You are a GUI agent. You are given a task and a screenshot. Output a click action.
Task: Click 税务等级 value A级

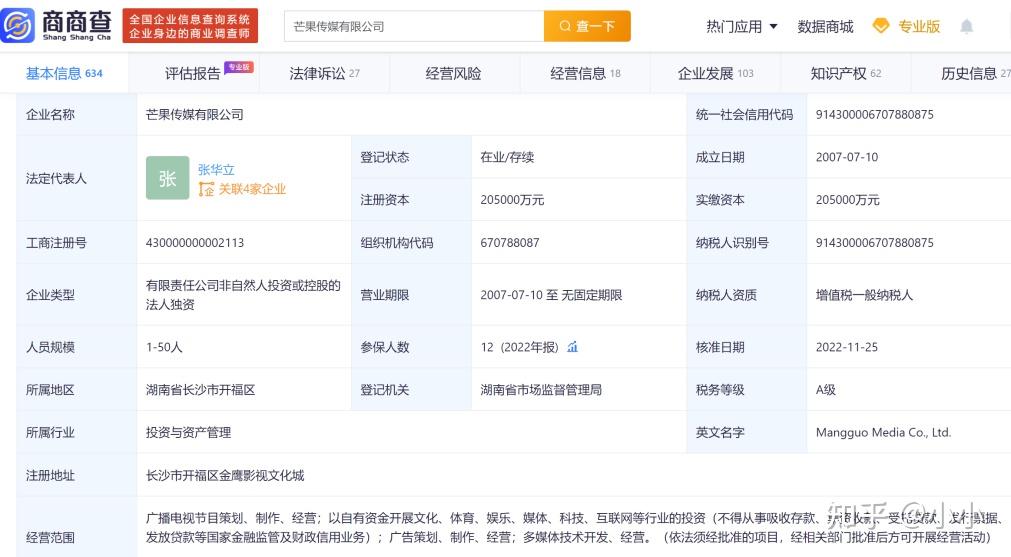pyautogui.click(x=825, y=389)
